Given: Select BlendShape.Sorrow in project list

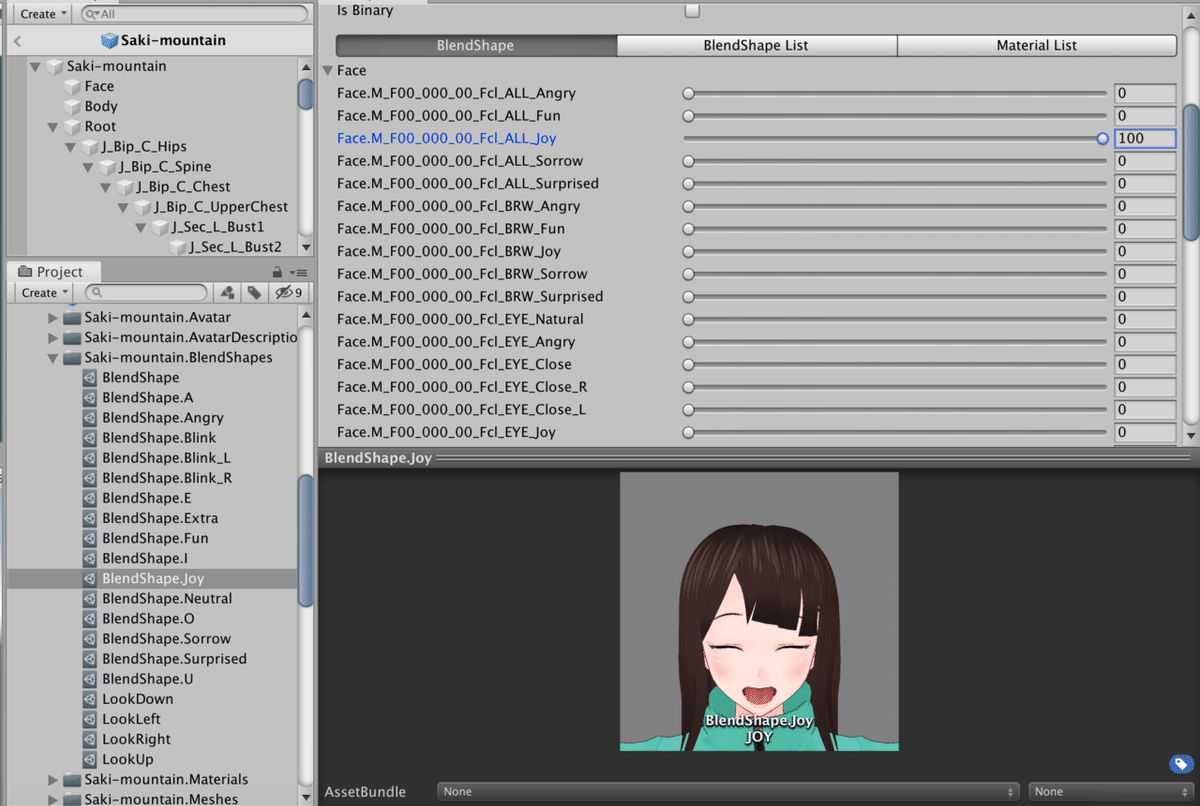Looking at the screenshot, I should pyautogui.click(x=166, y=639).
